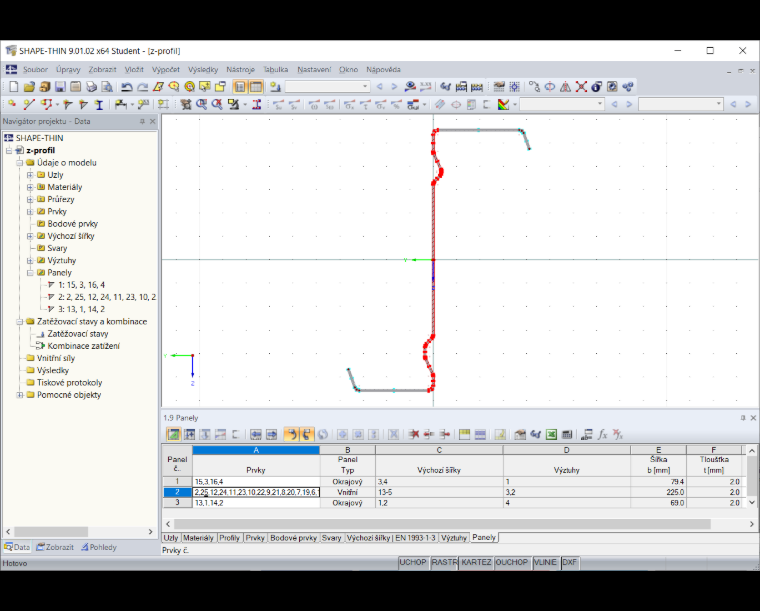Toggle UCHOP snap in status bar
Screen dimensions: 760x611
point(413,562)
